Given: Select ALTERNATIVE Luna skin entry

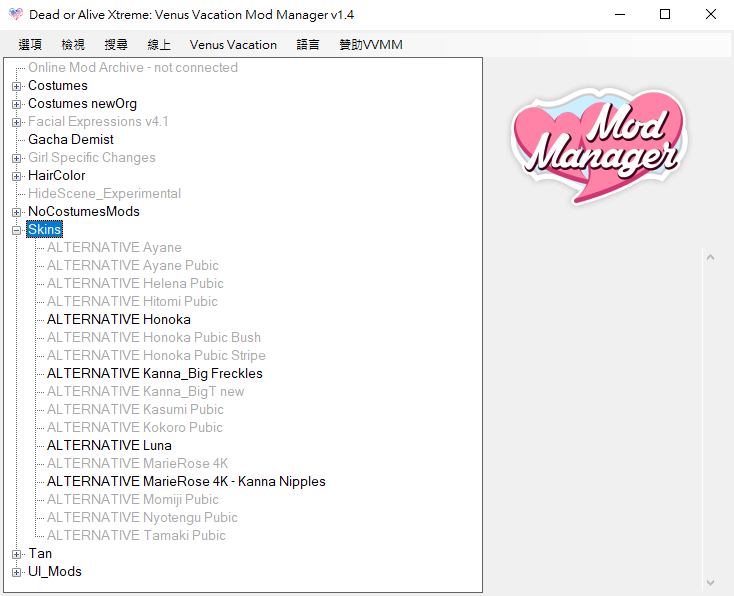Looking at the screenshot, I should [109, 446].
